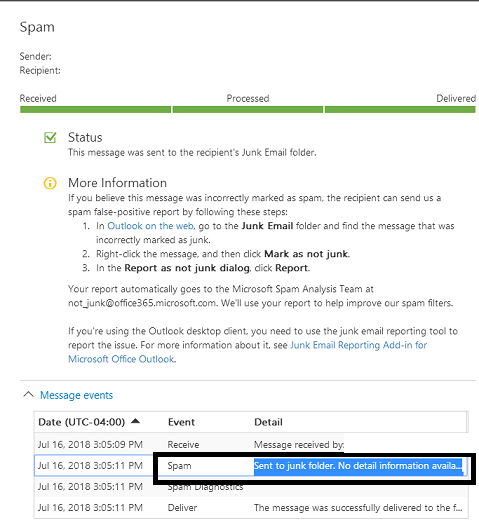Image resolution: width=479 pixels, height=532 pixels.
Task: Open the Outlook on the web link
Action: (x=150, y=226)
